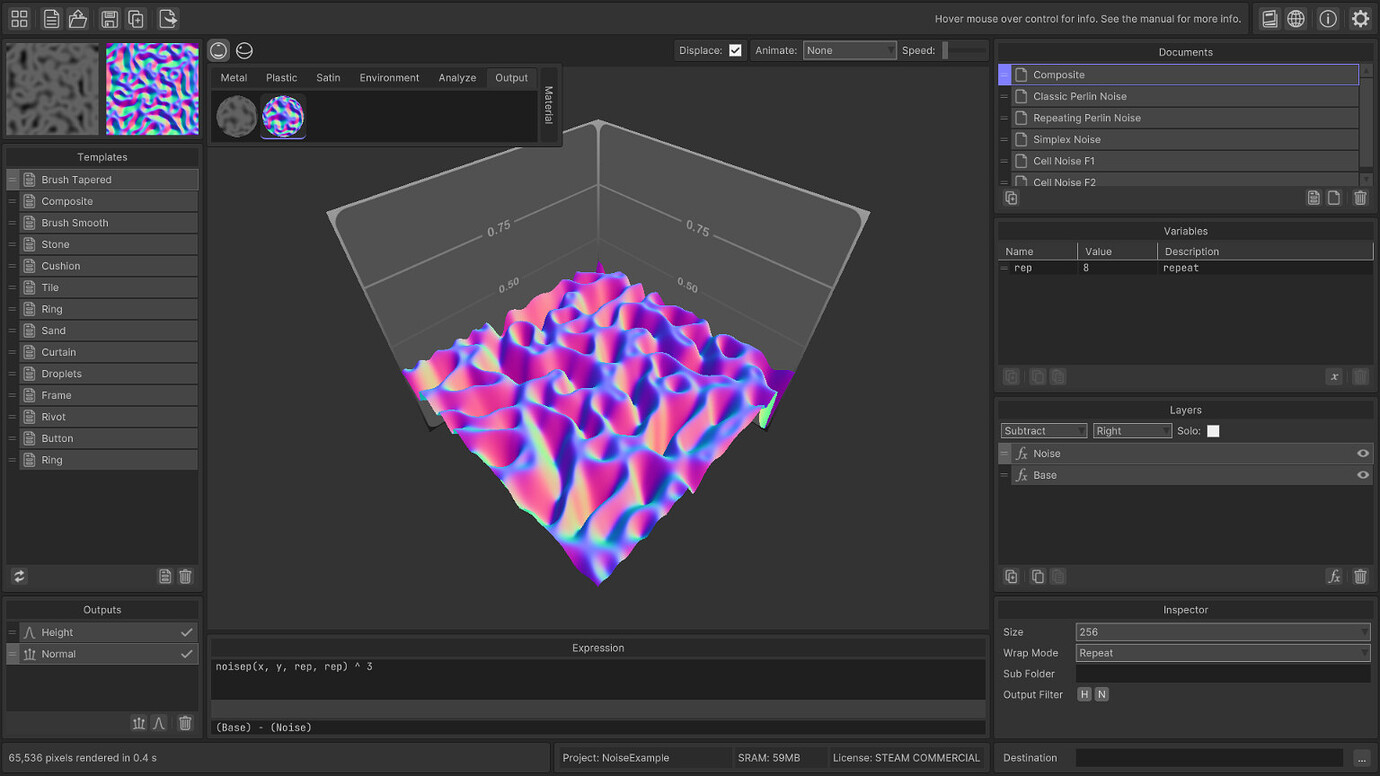Duplicate document using copy icon below Documents list

[x=1010, y=197]
